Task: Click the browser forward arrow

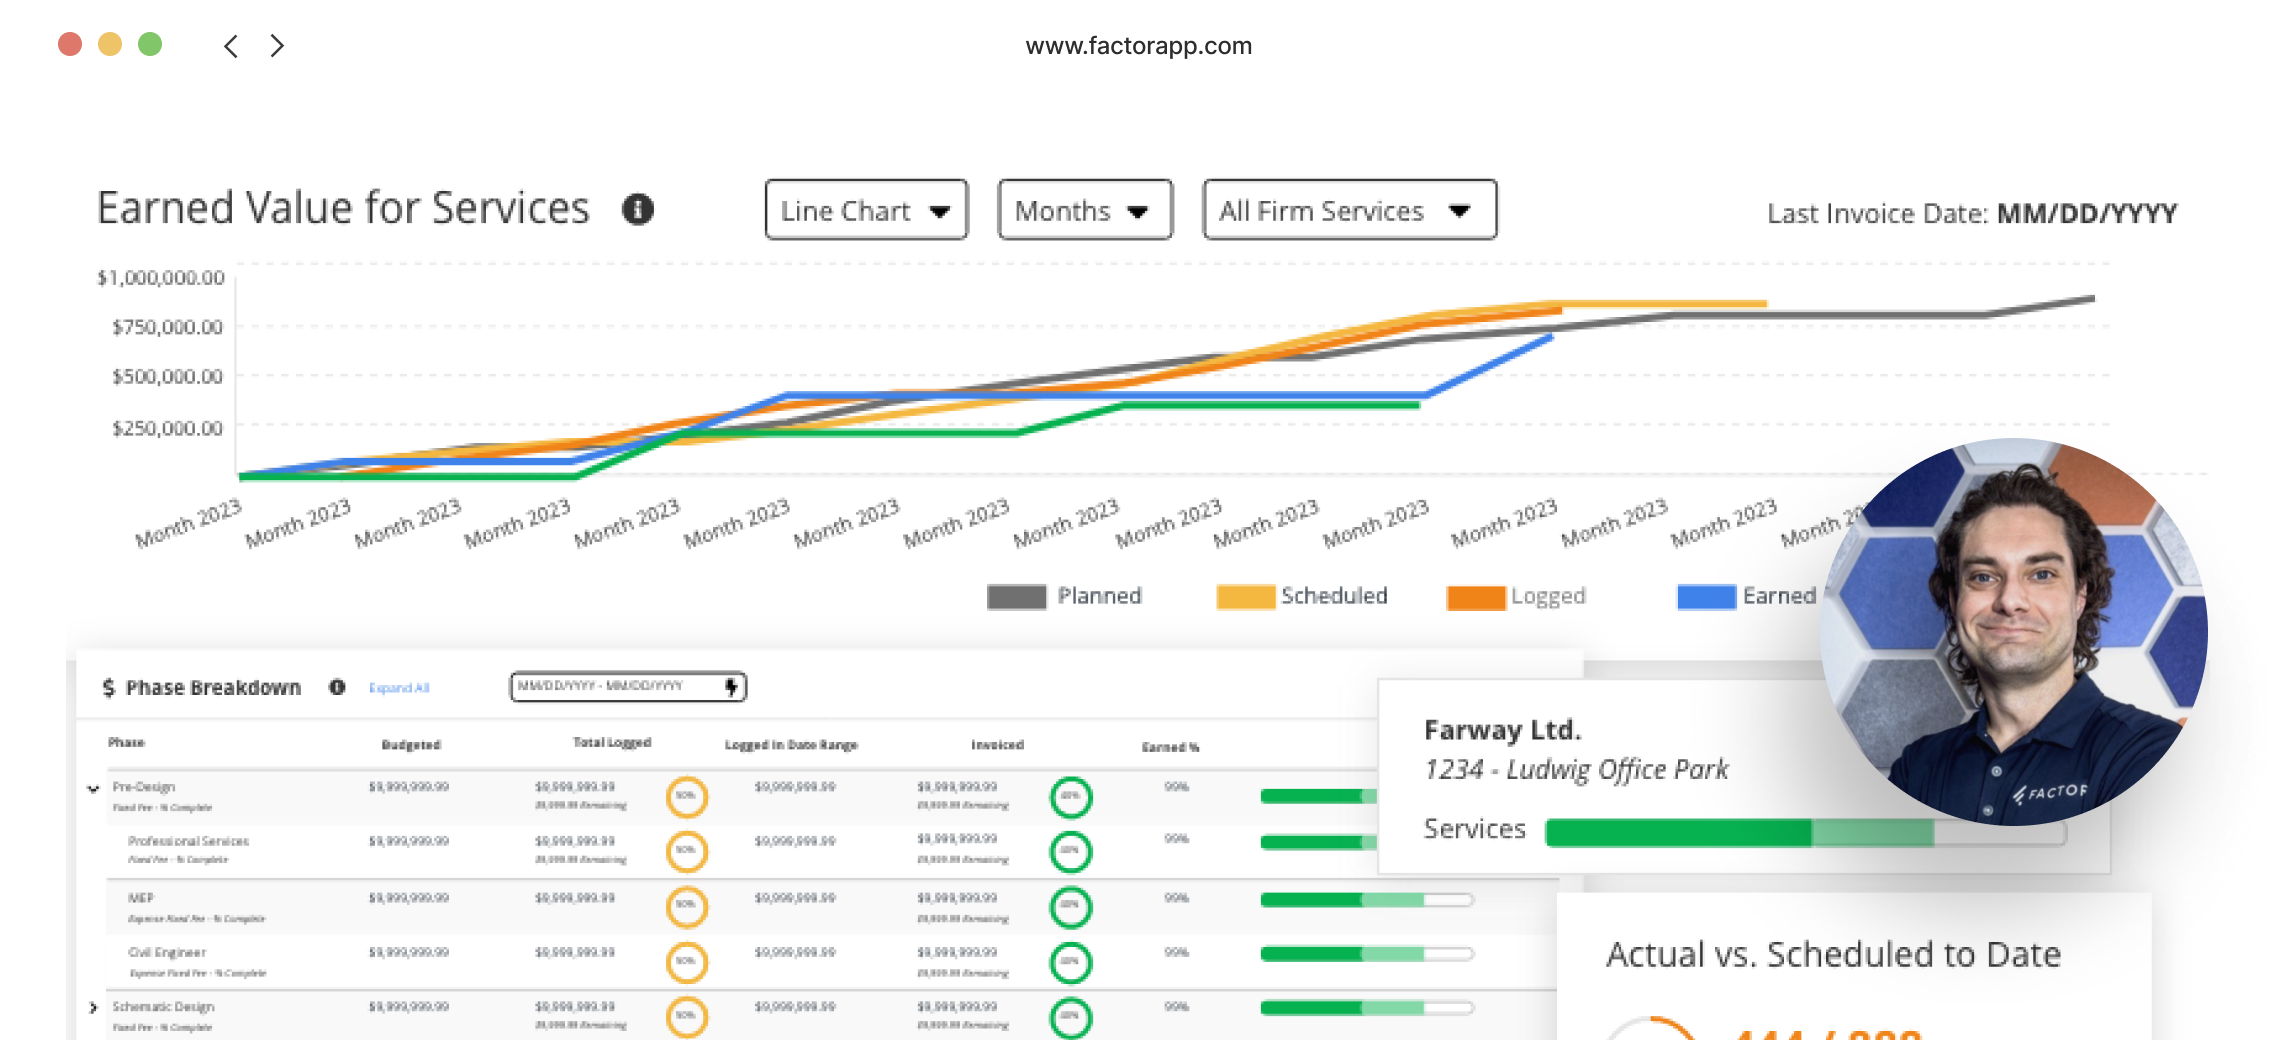Action: pos(276,45)
